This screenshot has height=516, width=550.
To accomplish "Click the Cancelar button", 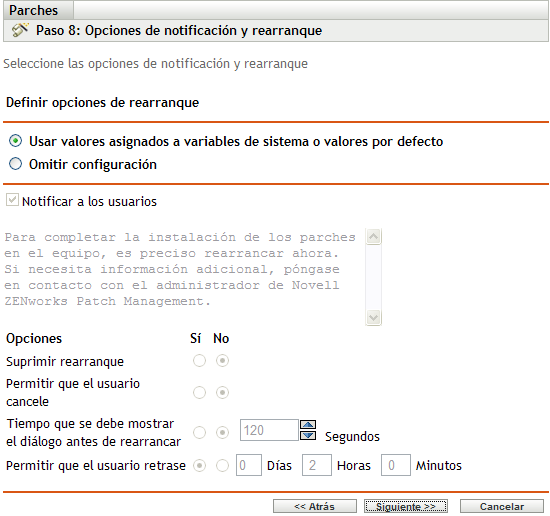I will [x=502, y=507].
